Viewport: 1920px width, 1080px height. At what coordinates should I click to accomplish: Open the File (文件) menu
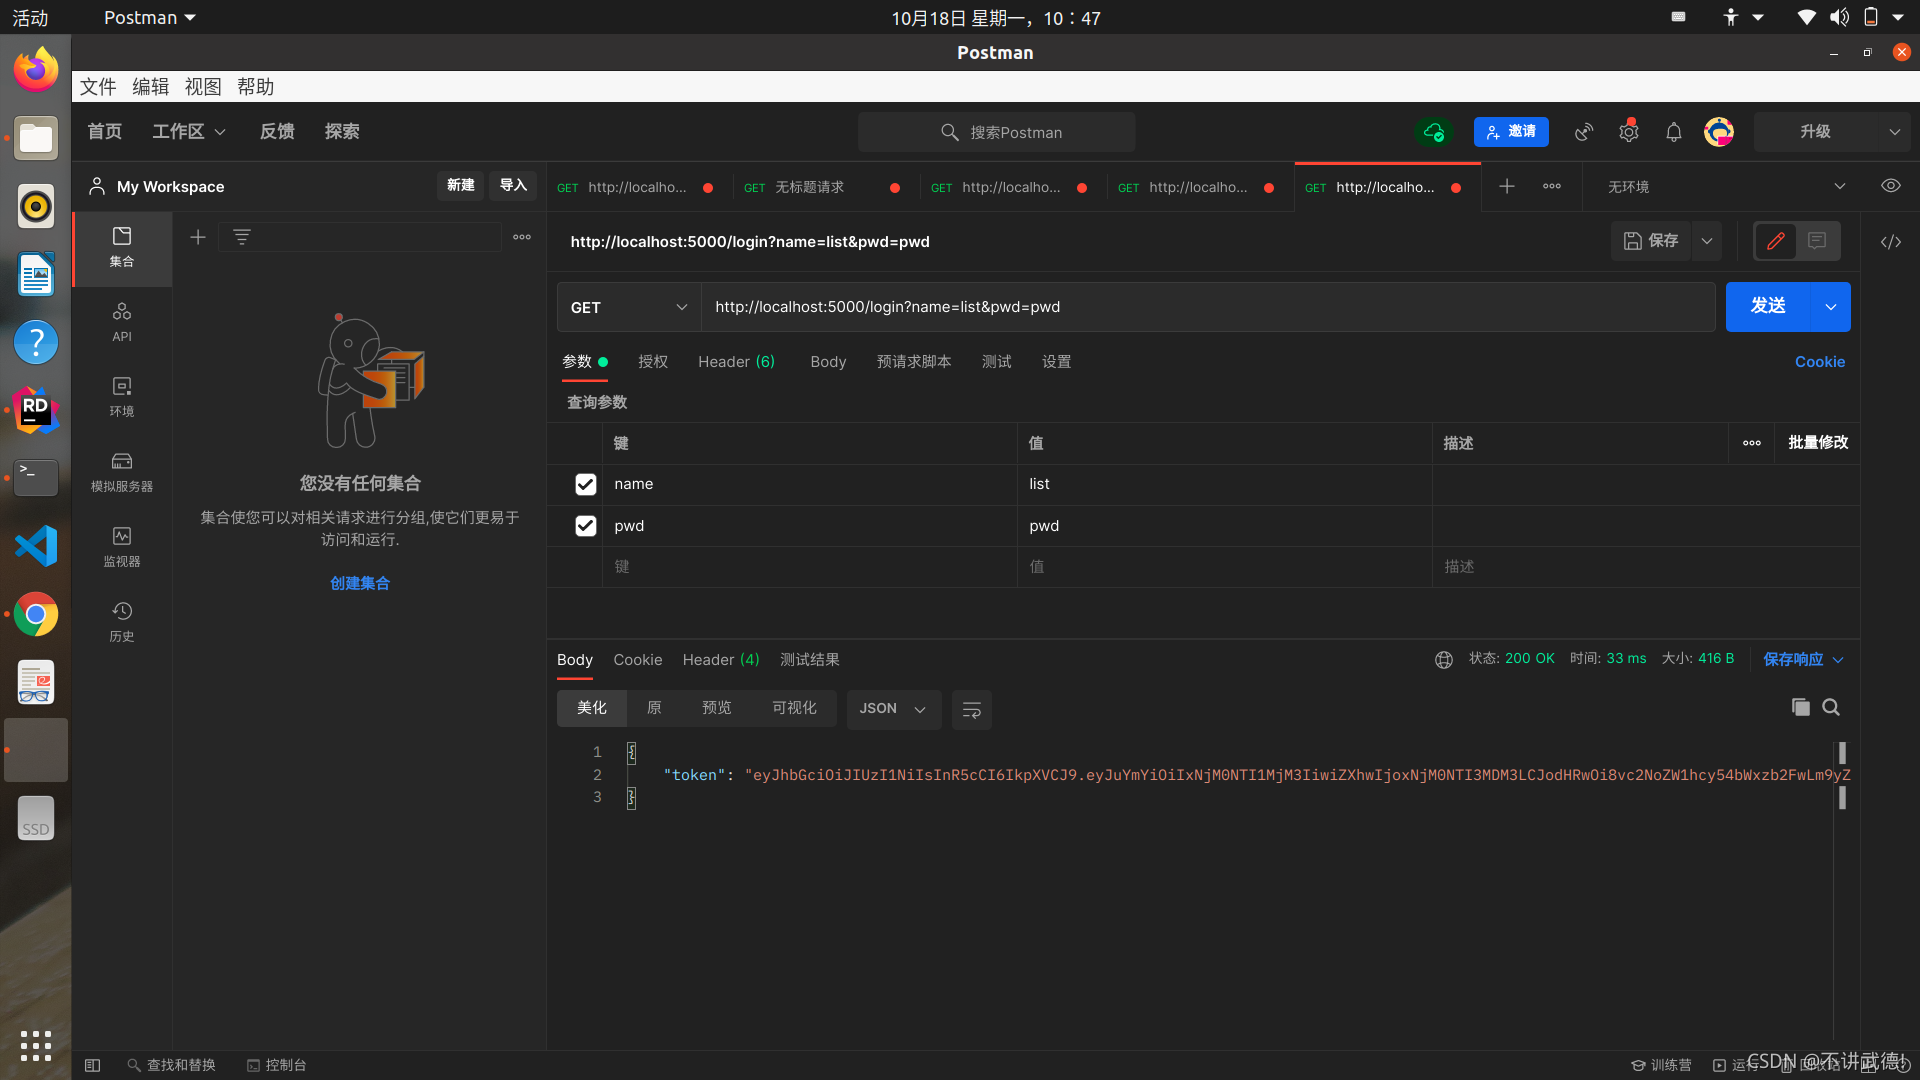[98, 87]
